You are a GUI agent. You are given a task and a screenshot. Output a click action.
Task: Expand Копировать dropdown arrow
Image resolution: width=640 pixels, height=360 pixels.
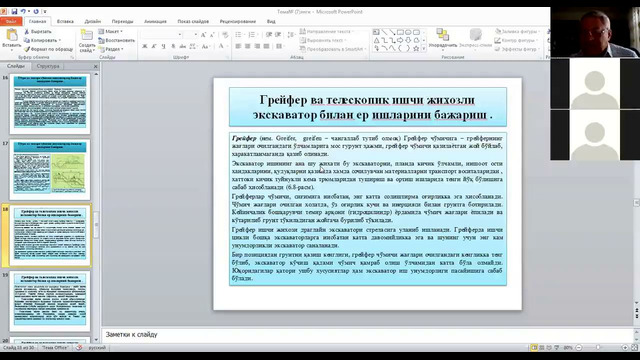pyautogui.click(x=60, y=40)
